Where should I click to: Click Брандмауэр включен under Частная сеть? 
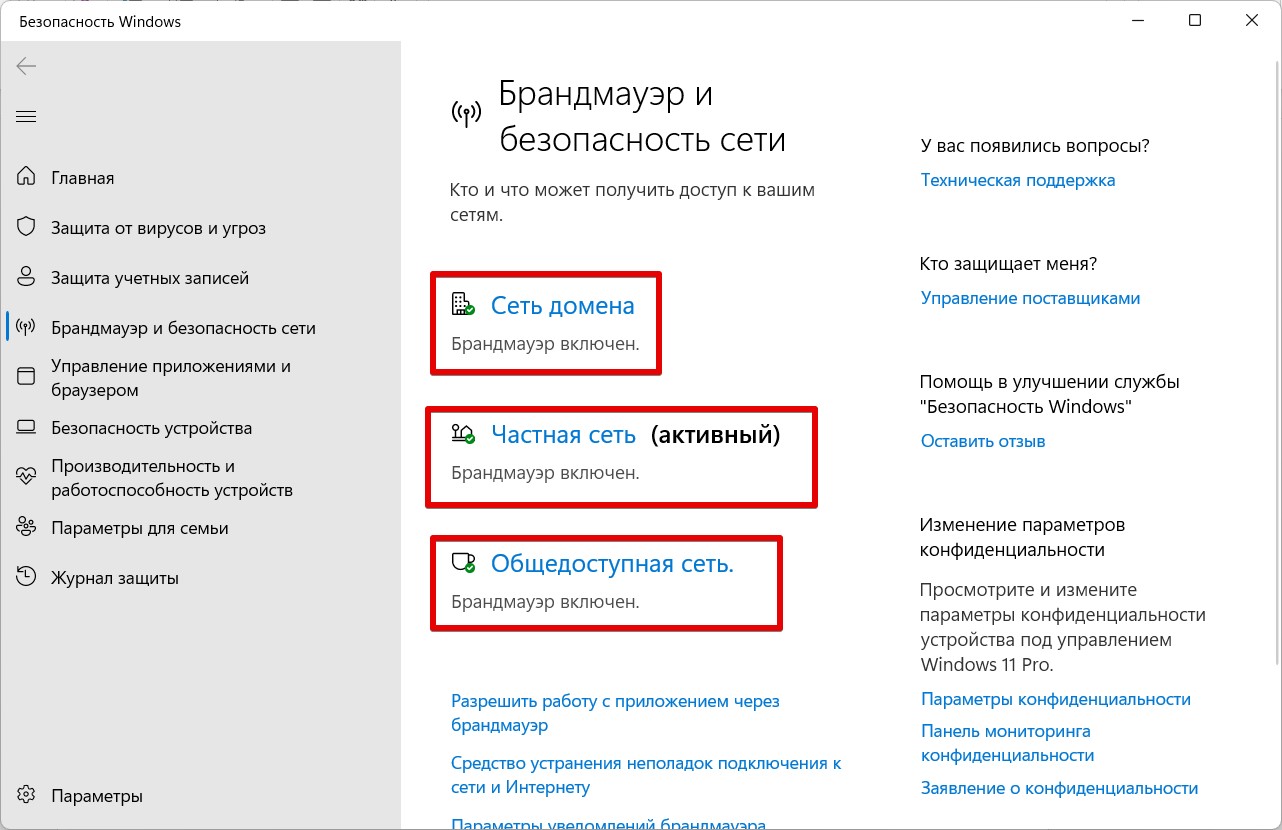click(545, 472)
